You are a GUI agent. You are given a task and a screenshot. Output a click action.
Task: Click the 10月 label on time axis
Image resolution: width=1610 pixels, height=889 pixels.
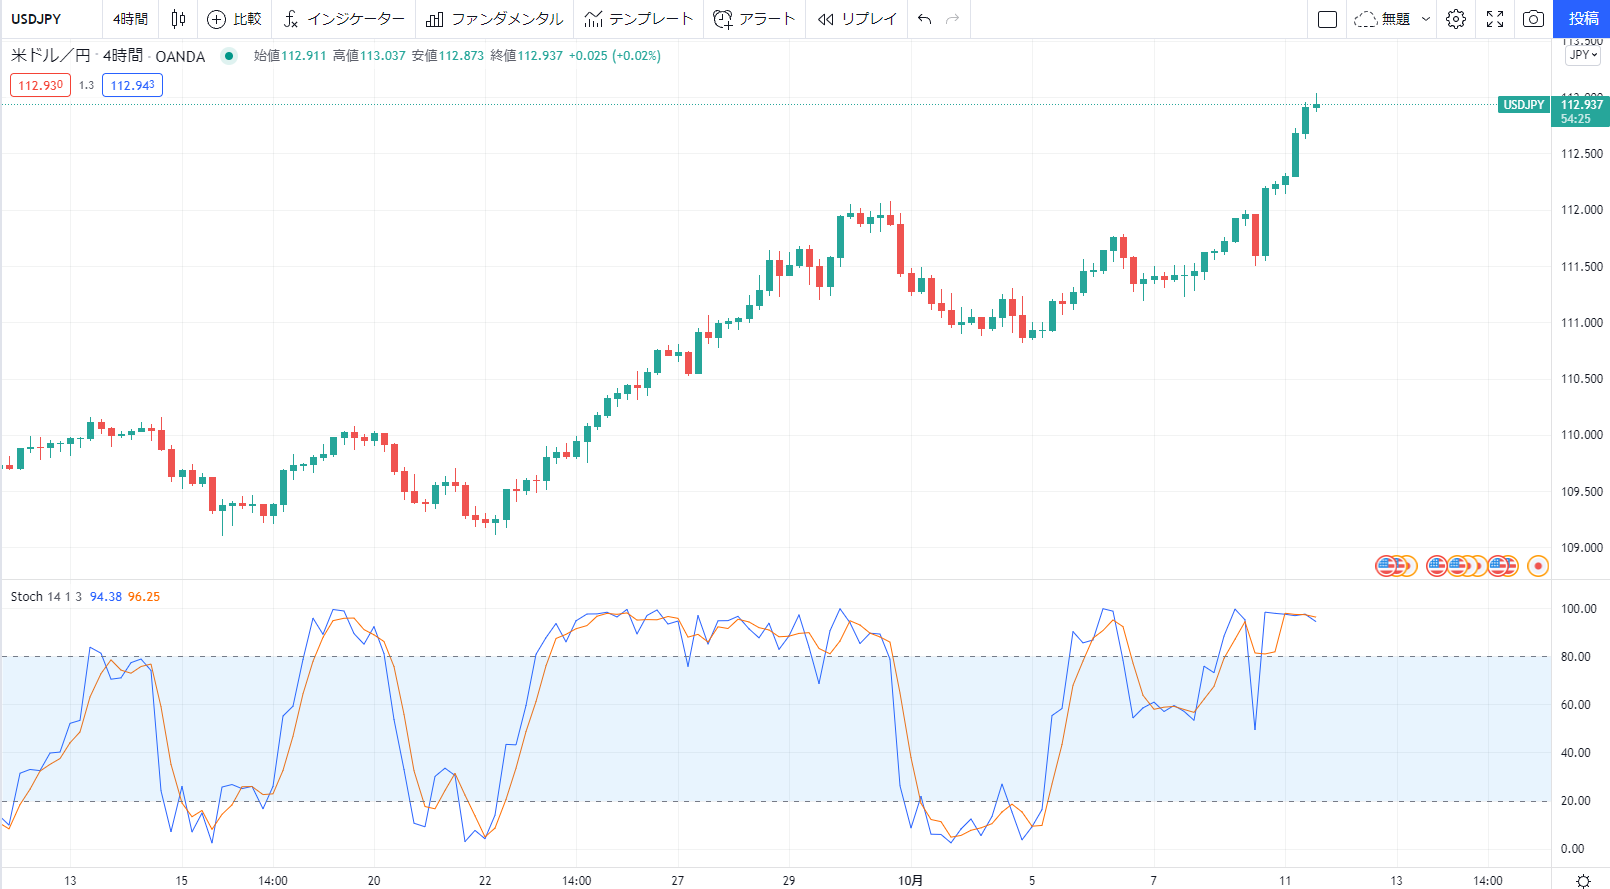click(910, 880)
